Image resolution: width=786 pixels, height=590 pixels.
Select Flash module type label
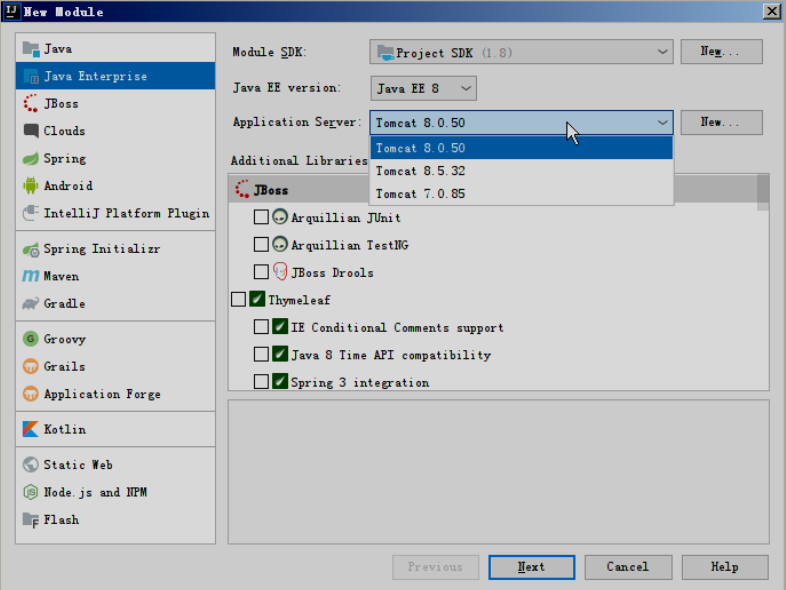click(x=61, y=520)
